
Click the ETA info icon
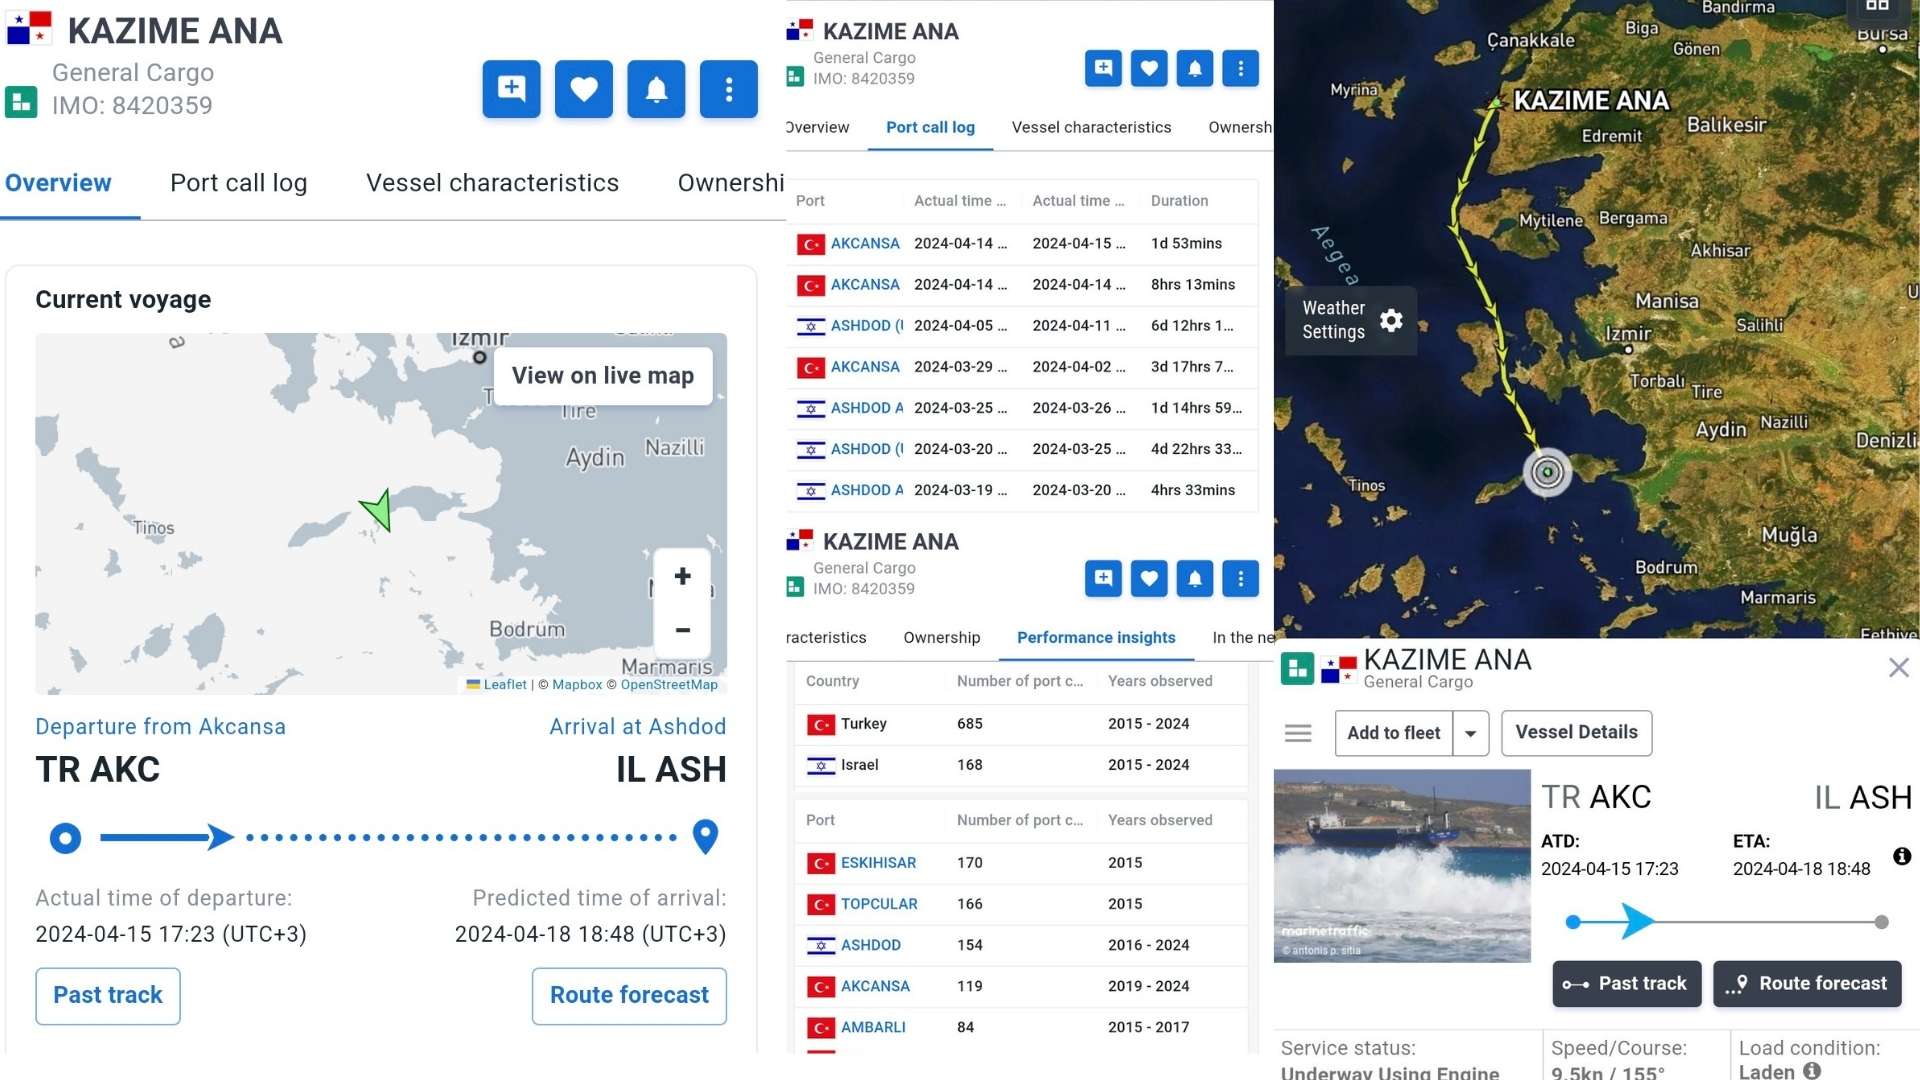pos(1901,856)
